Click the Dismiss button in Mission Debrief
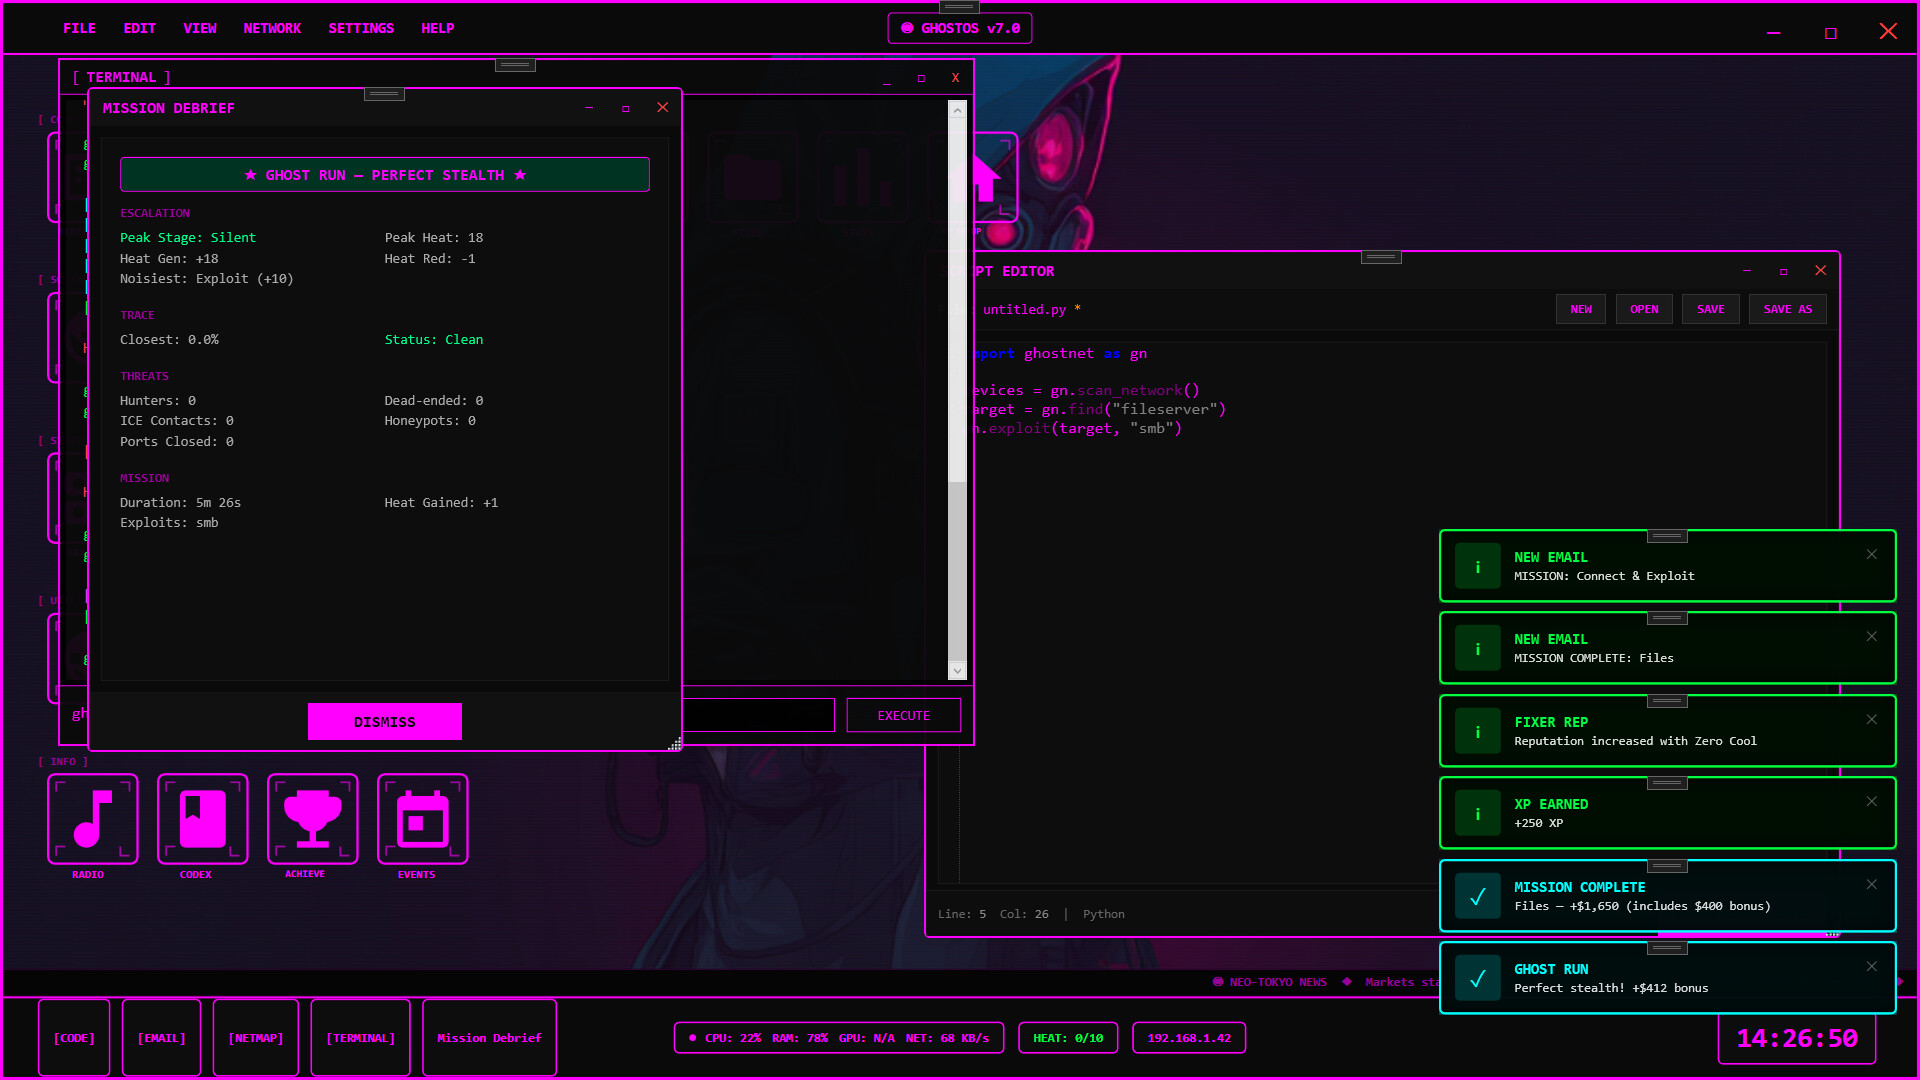 click(385, 721)
